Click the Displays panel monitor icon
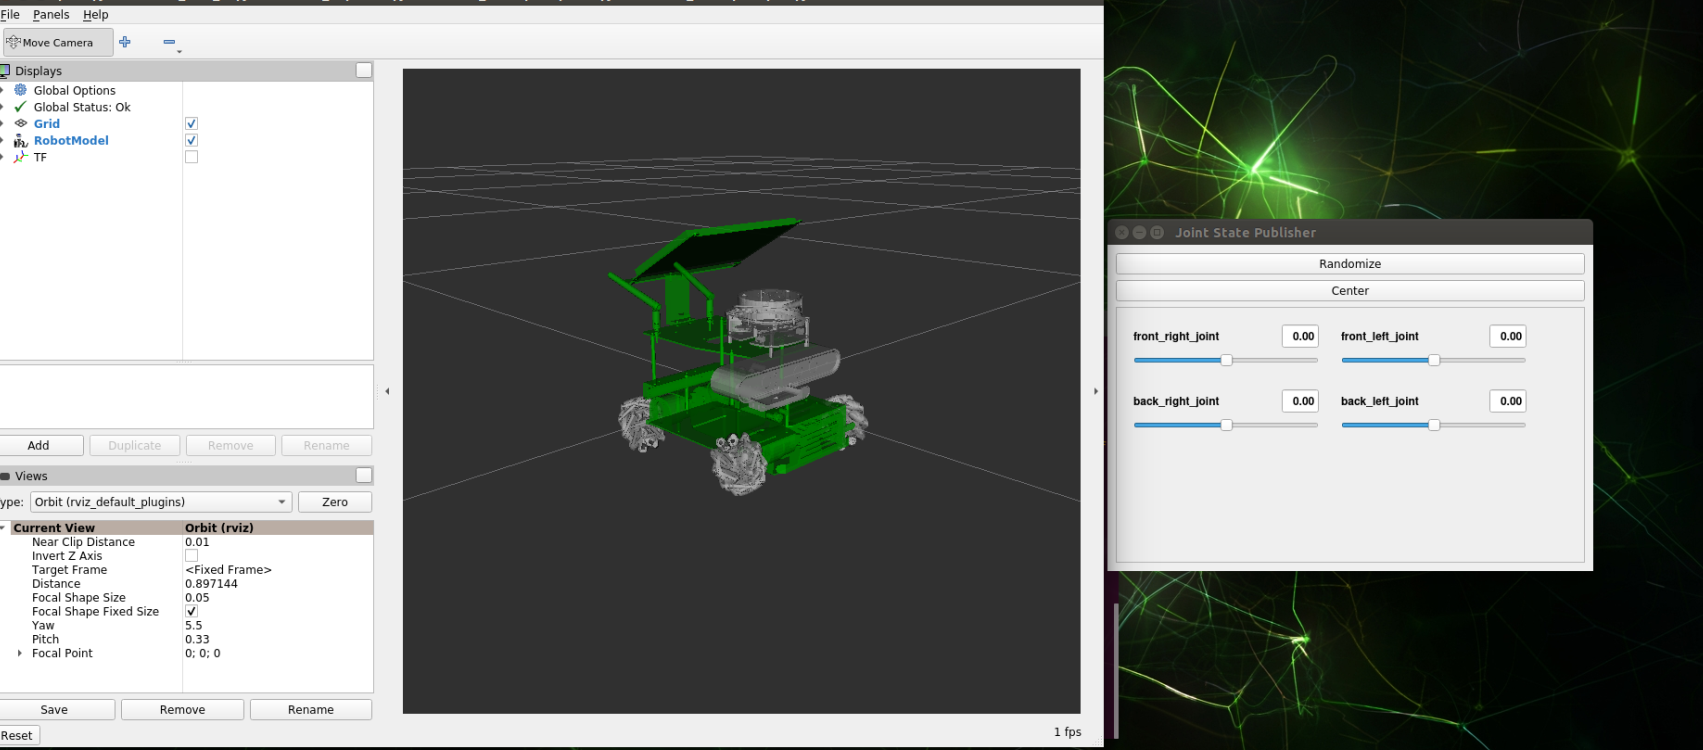 point(5,71)
